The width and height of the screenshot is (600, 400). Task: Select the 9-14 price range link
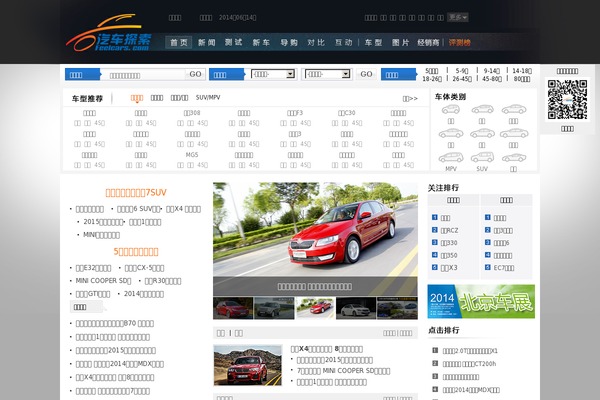(492, 71)
